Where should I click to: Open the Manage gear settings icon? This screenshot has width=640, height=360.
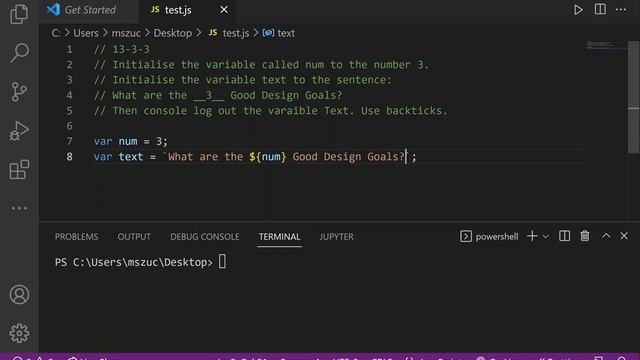[x=19, y=333]
